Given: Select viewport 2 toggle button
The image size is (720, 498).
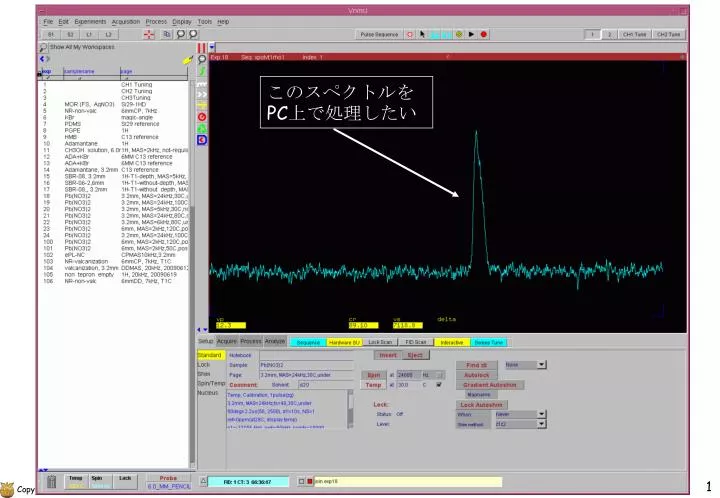Looking at the screenshot, I should [609, 34].
